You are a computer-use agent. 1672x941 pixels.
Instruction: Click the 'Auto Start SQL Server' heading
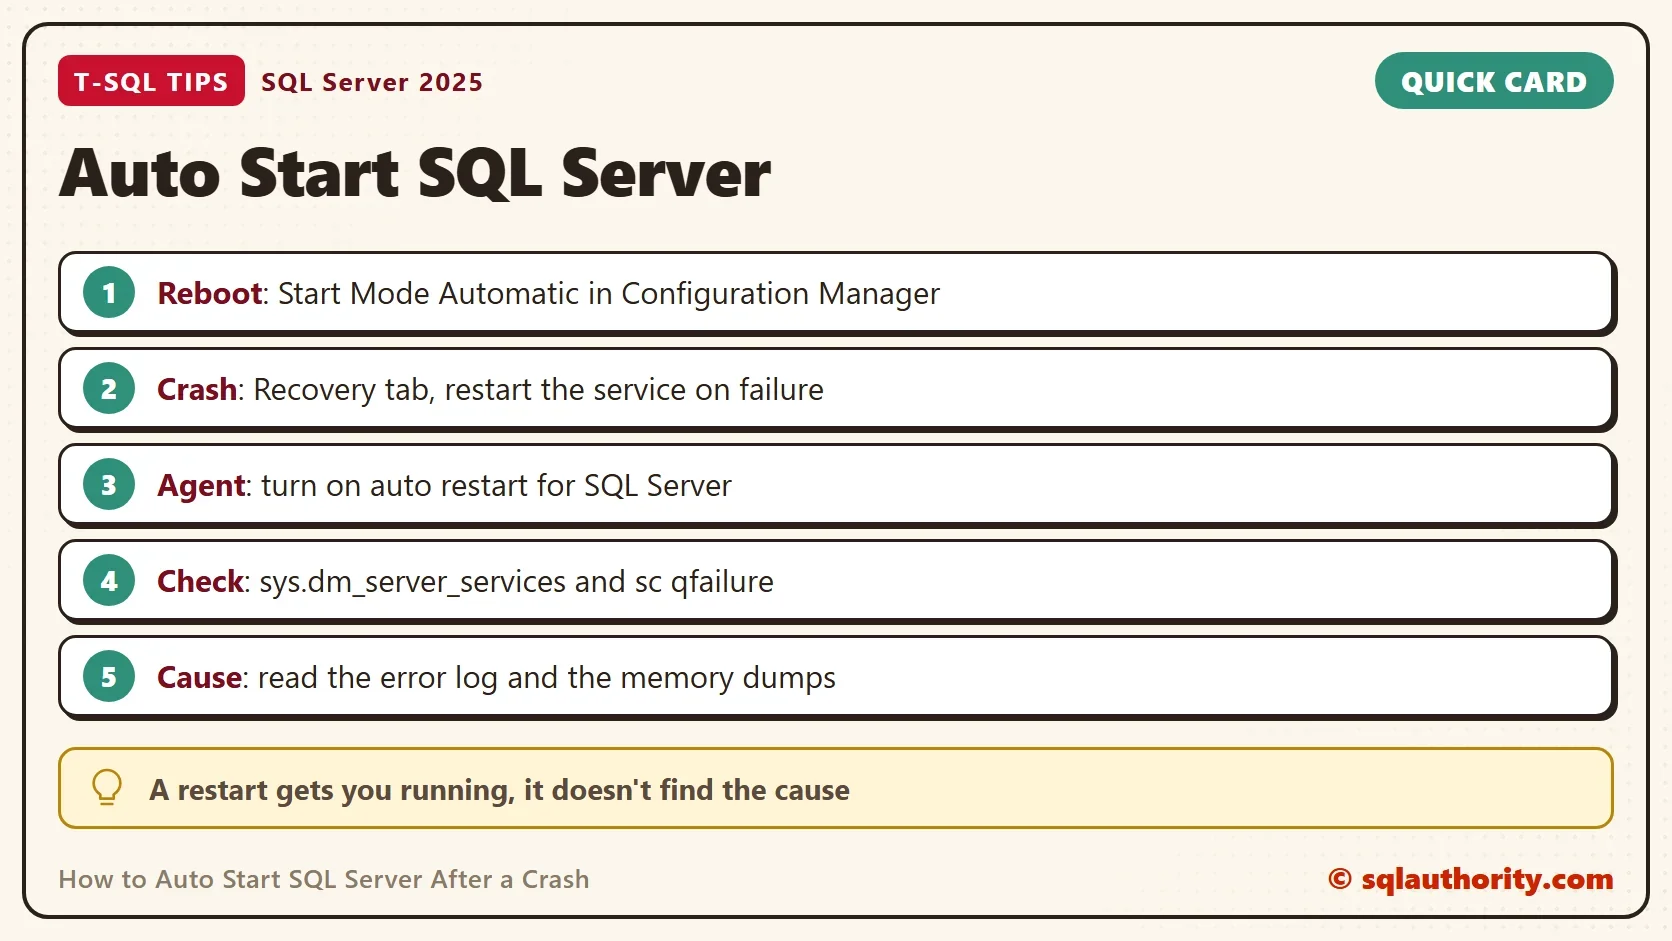[415, 174]
